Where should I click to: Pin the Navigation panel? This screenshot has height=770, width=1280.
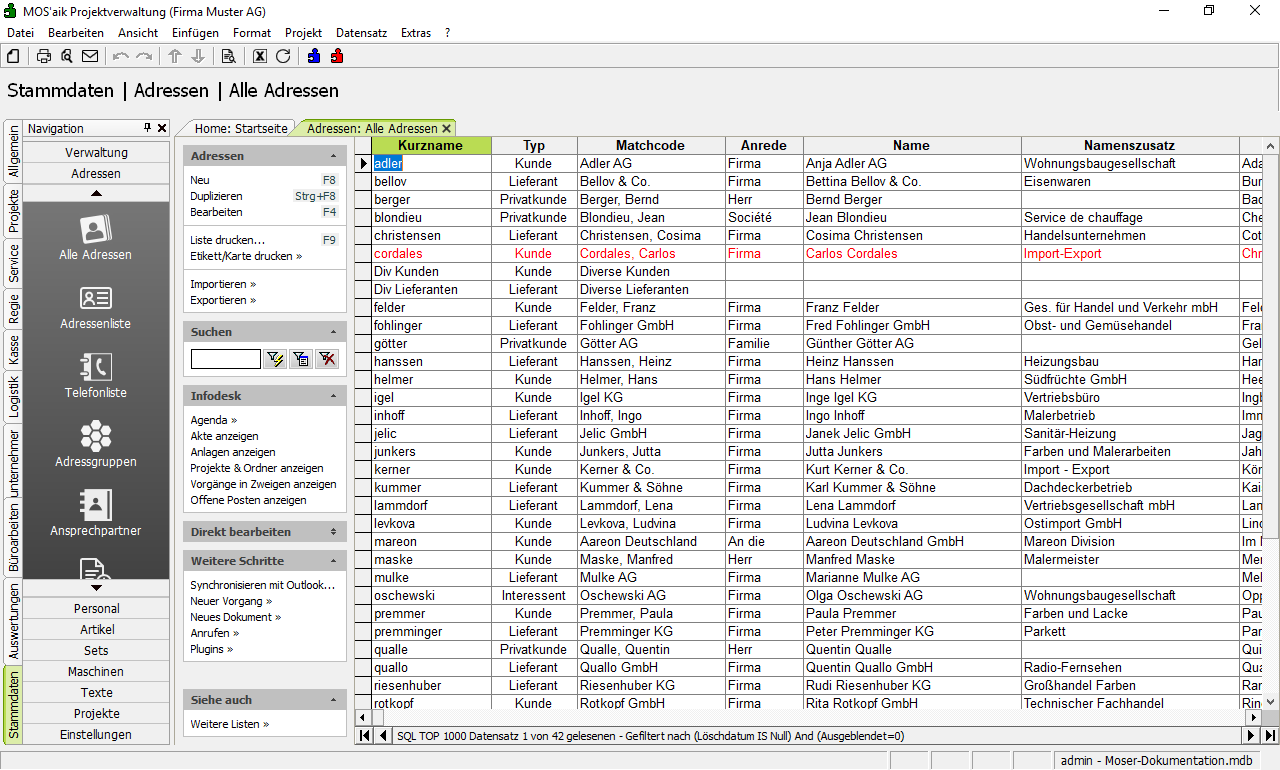point(148,128)
